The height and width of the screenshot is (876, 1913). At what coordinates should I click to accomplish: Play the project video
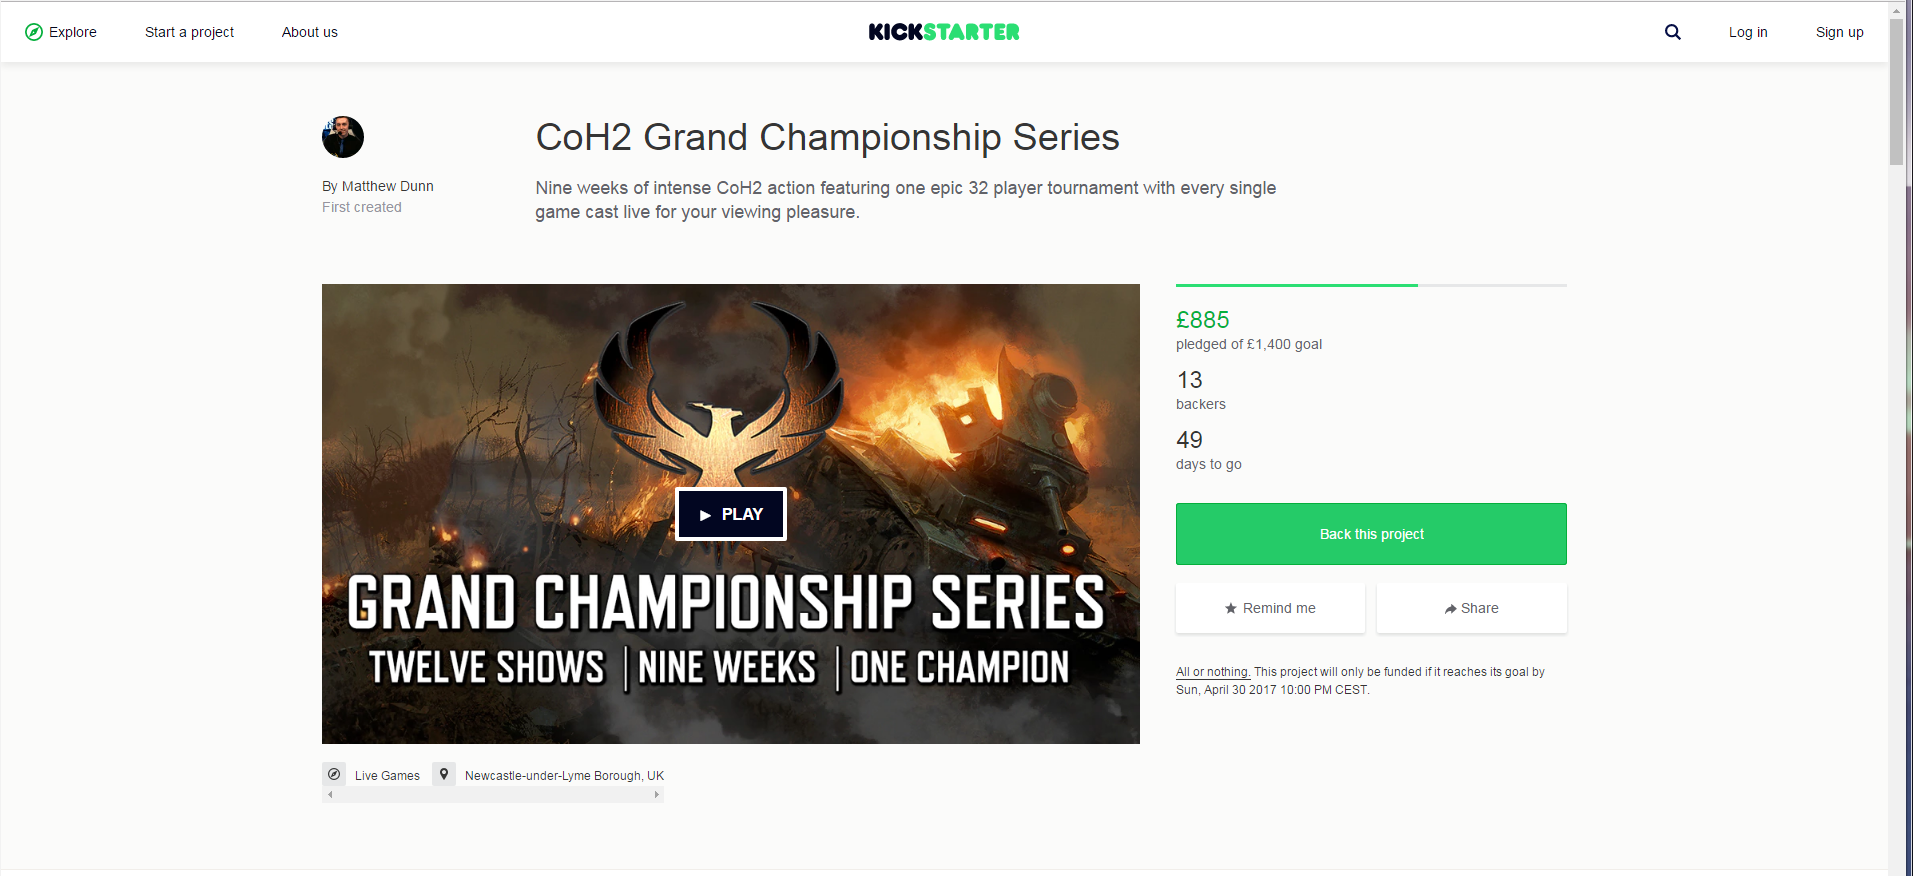pyautogui.click(x=731, y=514)
